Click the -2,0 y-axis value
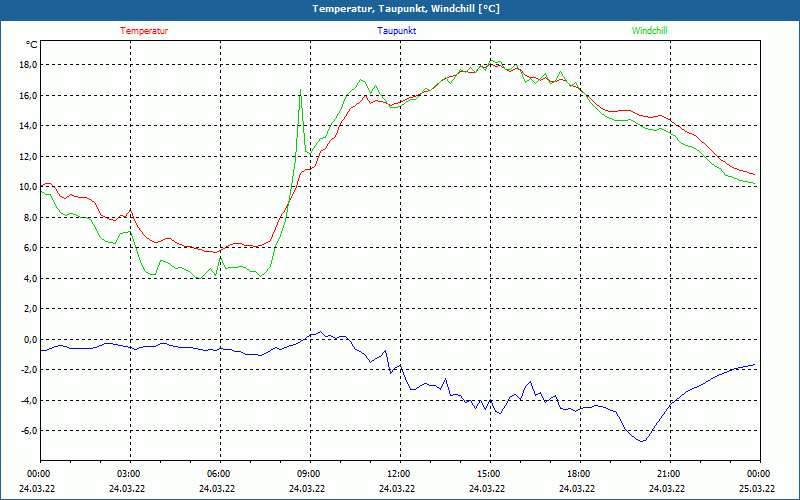Screen dimensions: 800x500 [x=29, y=369]
